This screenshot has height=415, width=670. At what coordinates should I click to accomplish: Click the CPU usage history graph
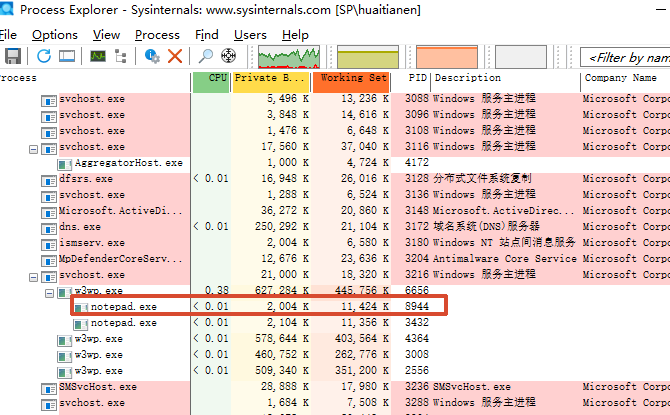tap(289, 57)
